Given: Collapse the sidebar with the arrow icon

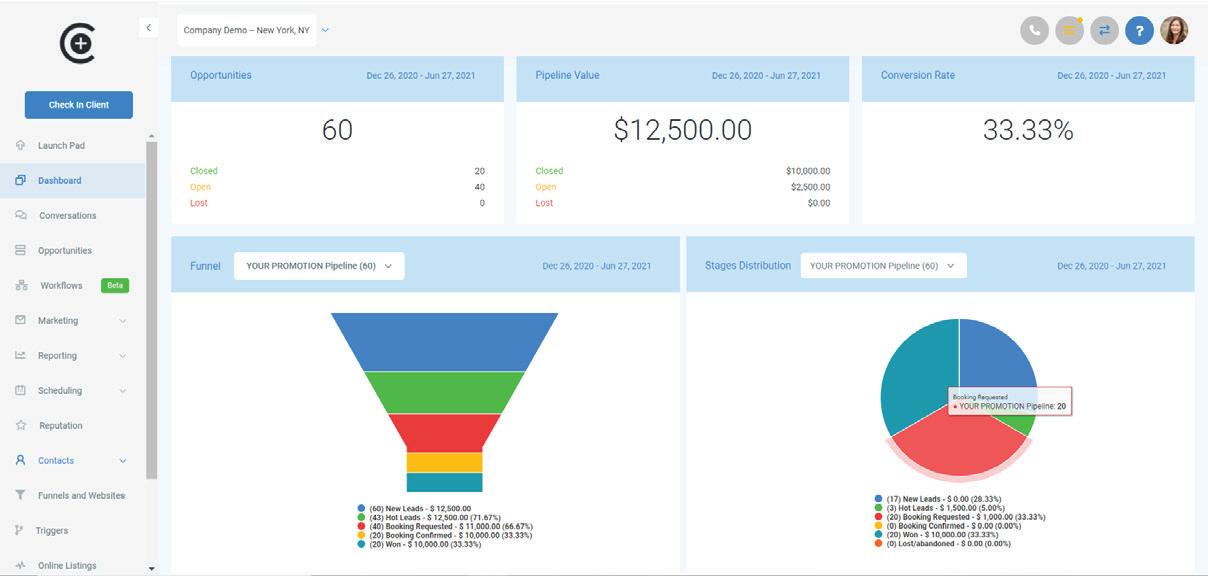Looking at the screenshot, I should tap(149, 28).
